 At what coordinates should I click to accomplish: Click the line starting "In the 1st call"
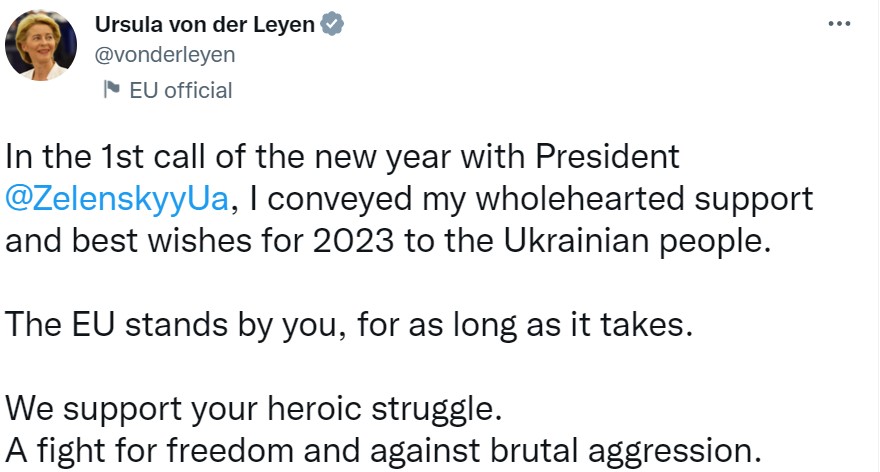pyautogui.click(x=342, y=157)
